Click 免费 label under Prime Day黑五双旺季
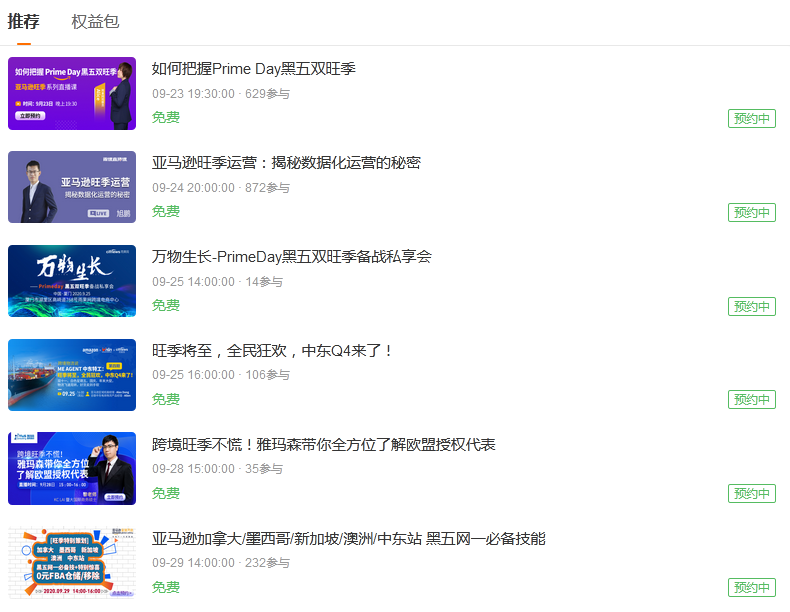The width and height of the screenshot is (790, 612). coord(166,117)
